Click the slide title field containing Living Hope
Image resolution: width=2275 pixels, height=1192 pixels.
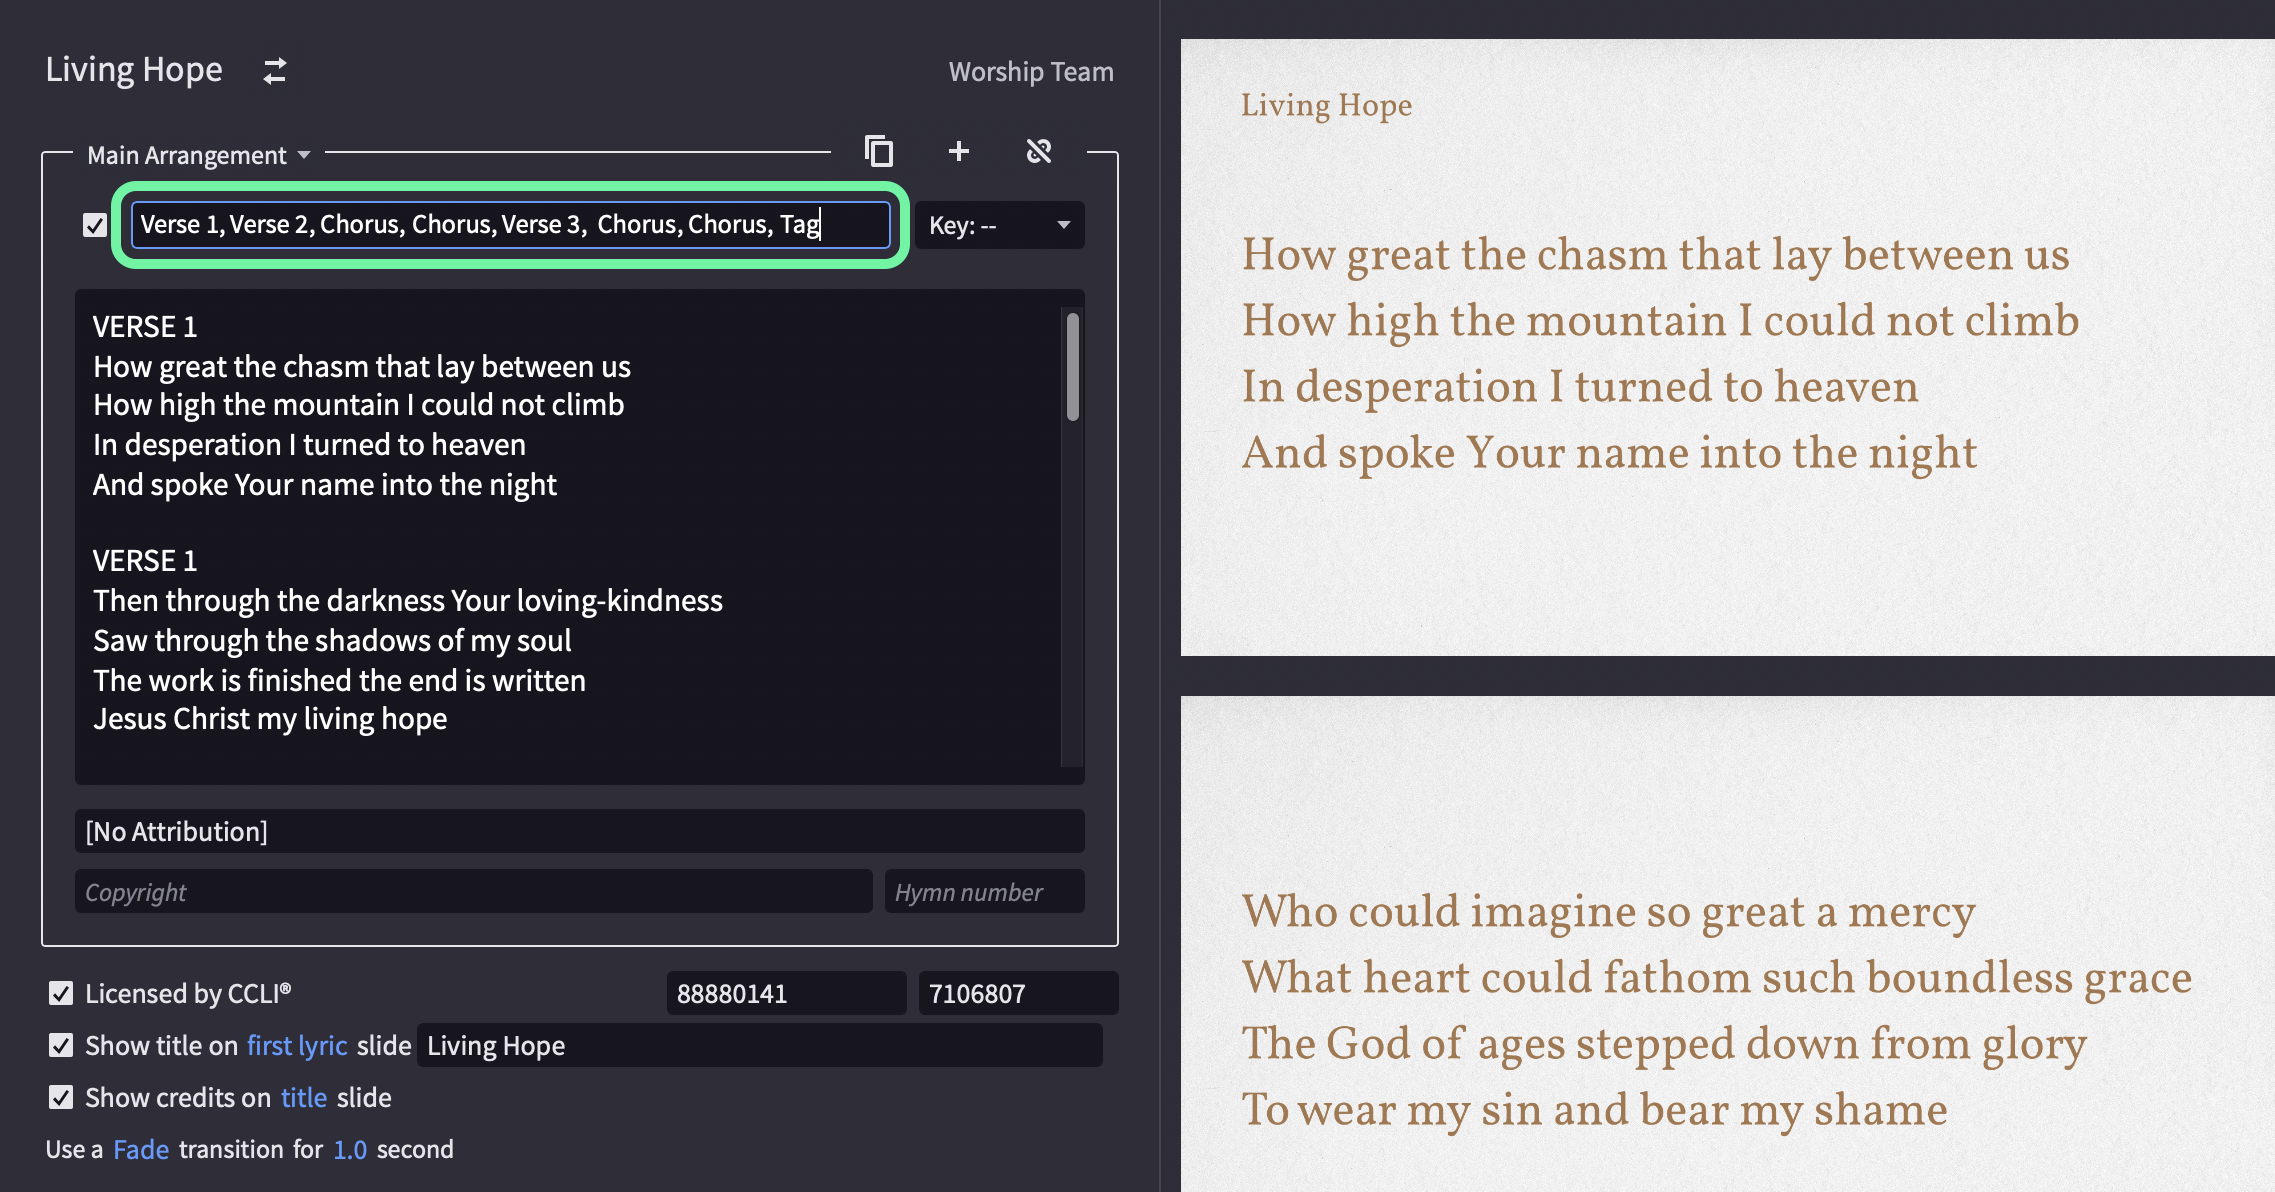(760, 1045)
